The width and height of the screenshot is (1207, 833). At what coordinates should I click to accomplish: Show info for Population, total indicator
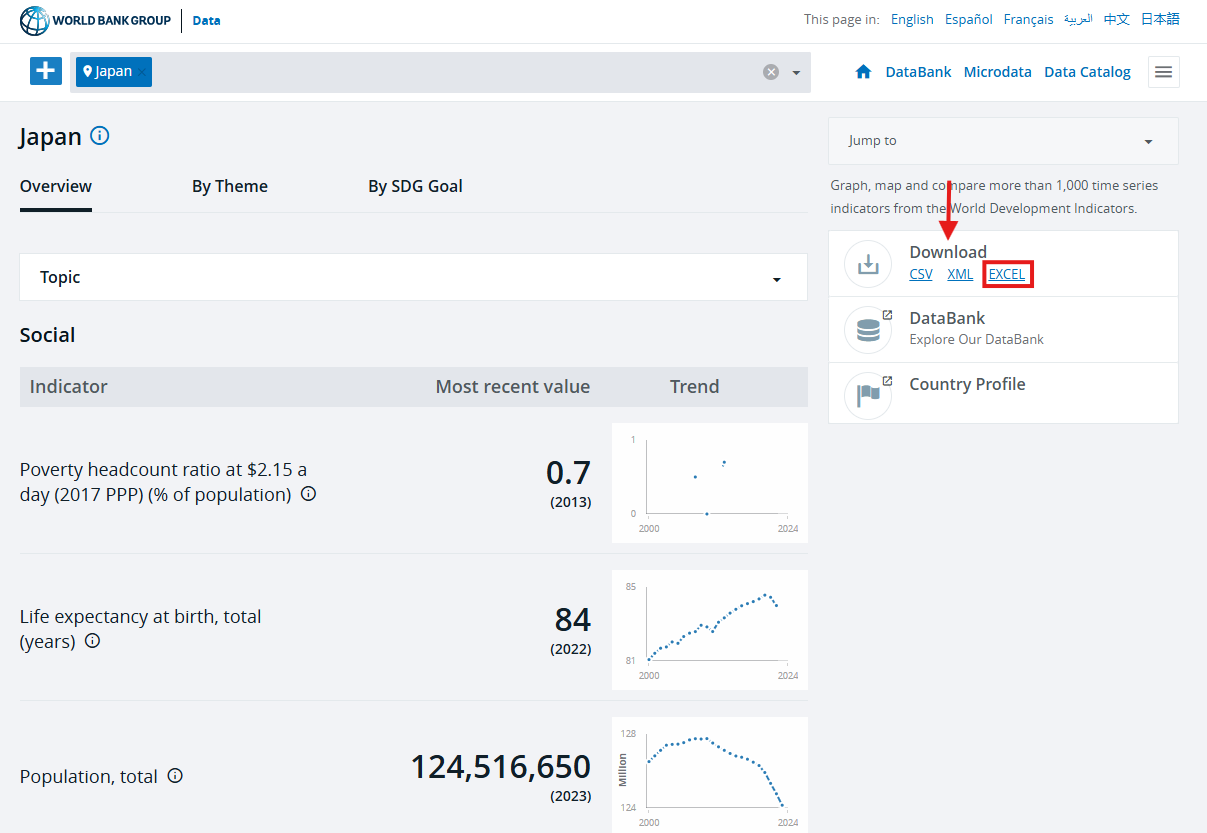[175, 776]
